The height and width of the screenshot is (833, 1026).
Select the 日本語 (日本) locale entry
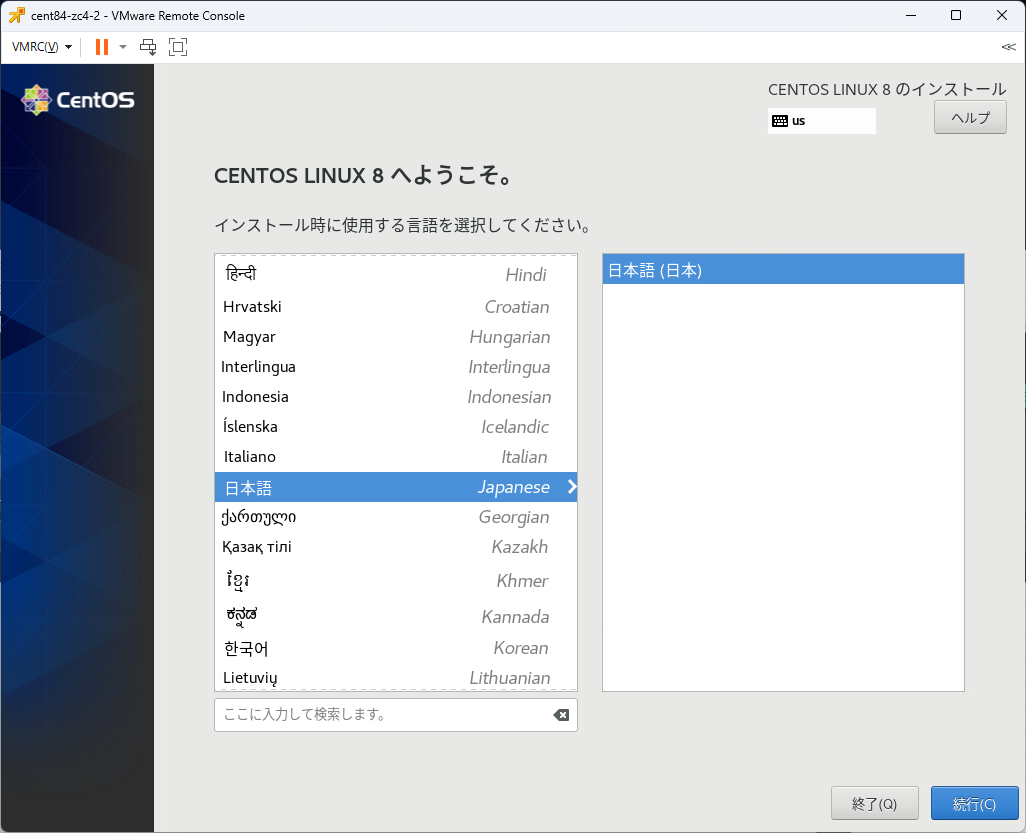point(783,270)
